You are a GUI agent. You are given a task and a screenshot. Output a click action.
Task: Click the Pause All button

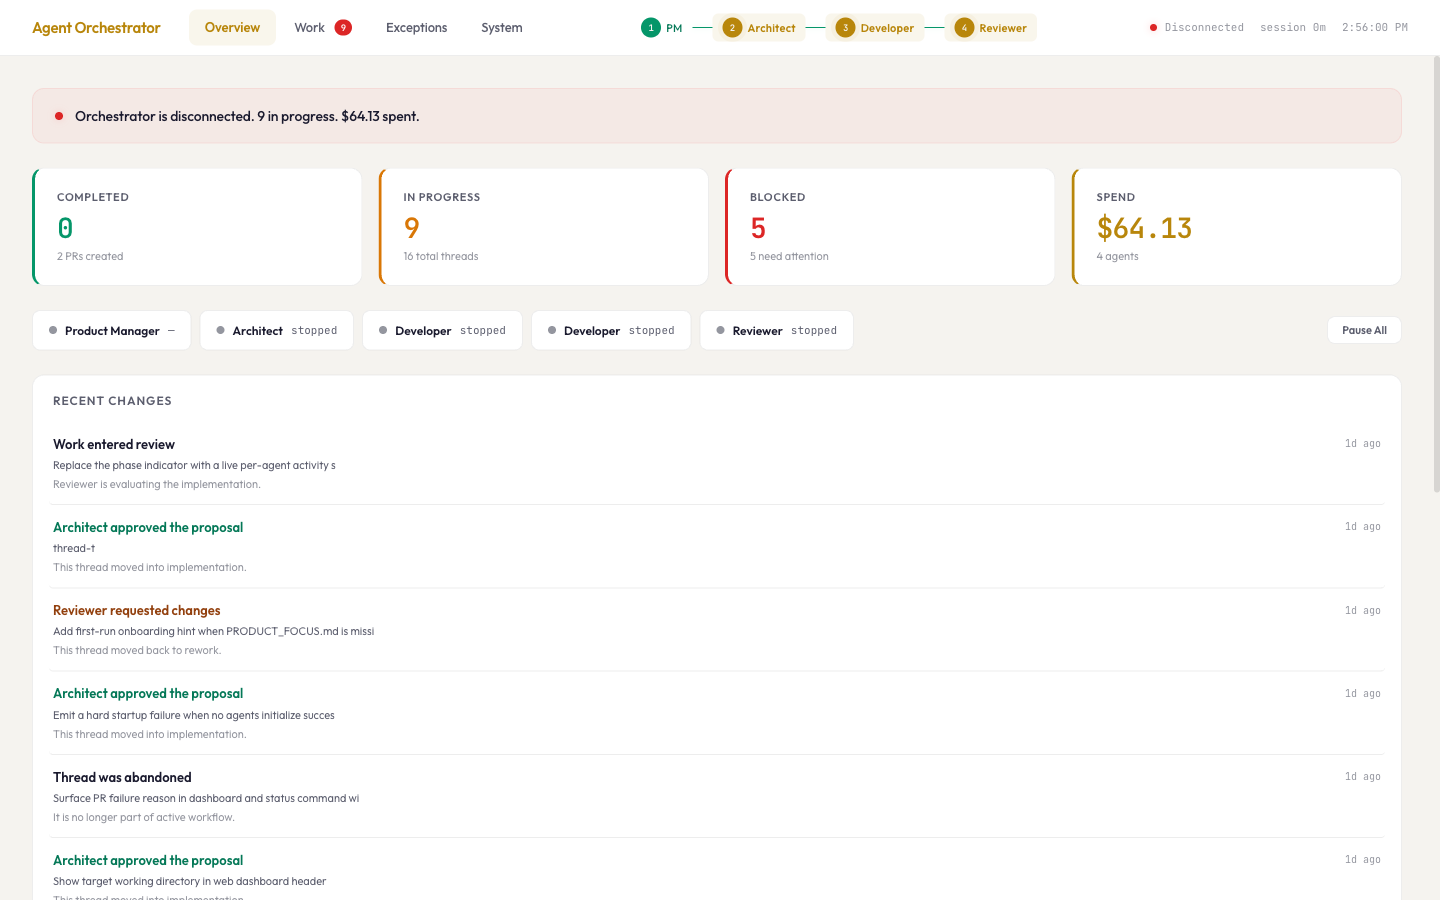point(1363,329)
